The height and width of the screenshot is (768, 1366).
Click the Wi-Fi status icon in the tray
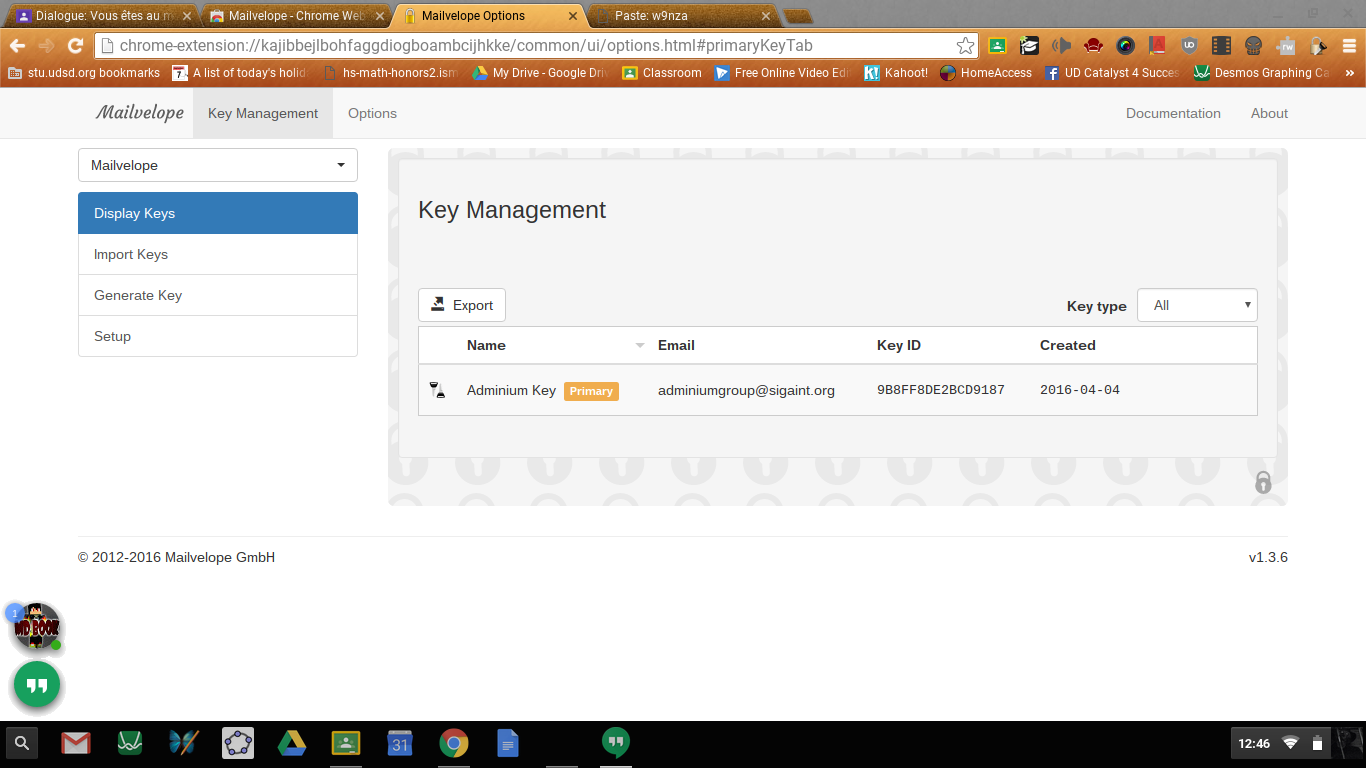1290,743
